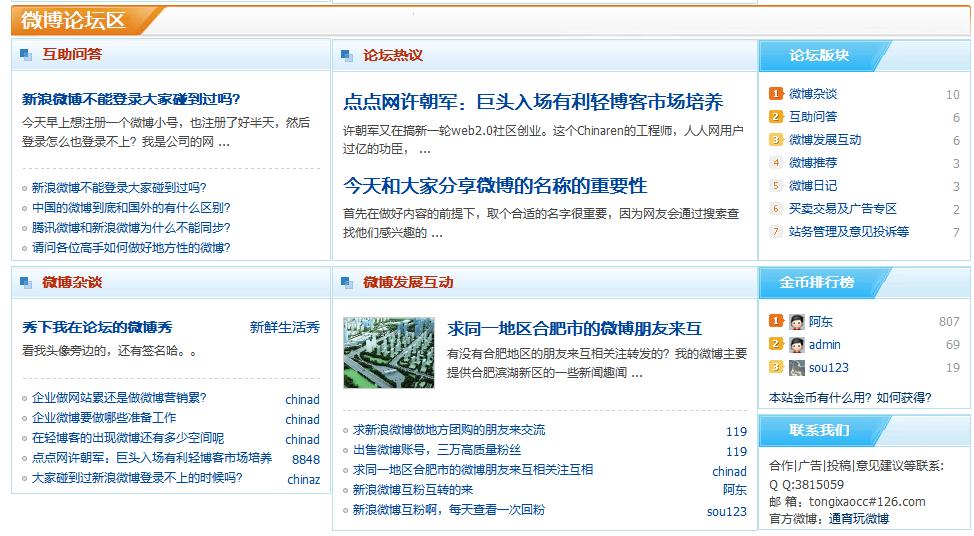Click the 新鲜生活秀 author link
Image resolution: width=974 pixels, height=536 pixels.
coord(284,327)
